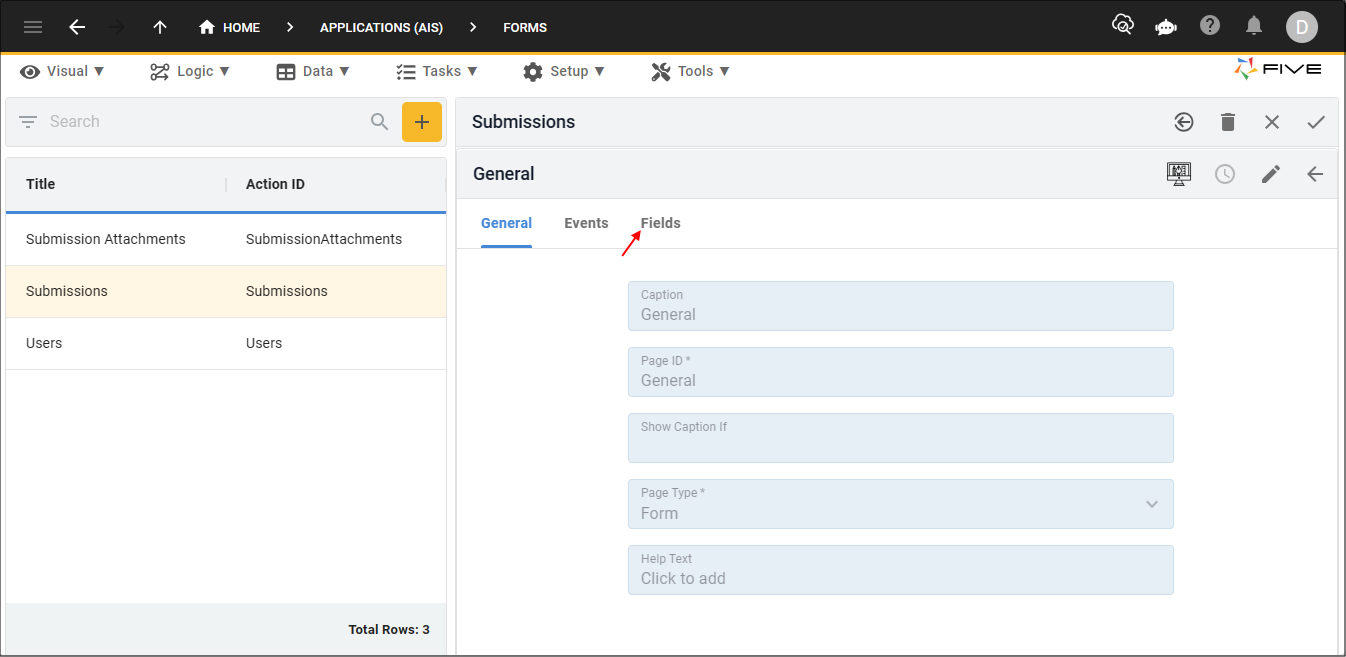Select the Users row in the list

(225, 343)
